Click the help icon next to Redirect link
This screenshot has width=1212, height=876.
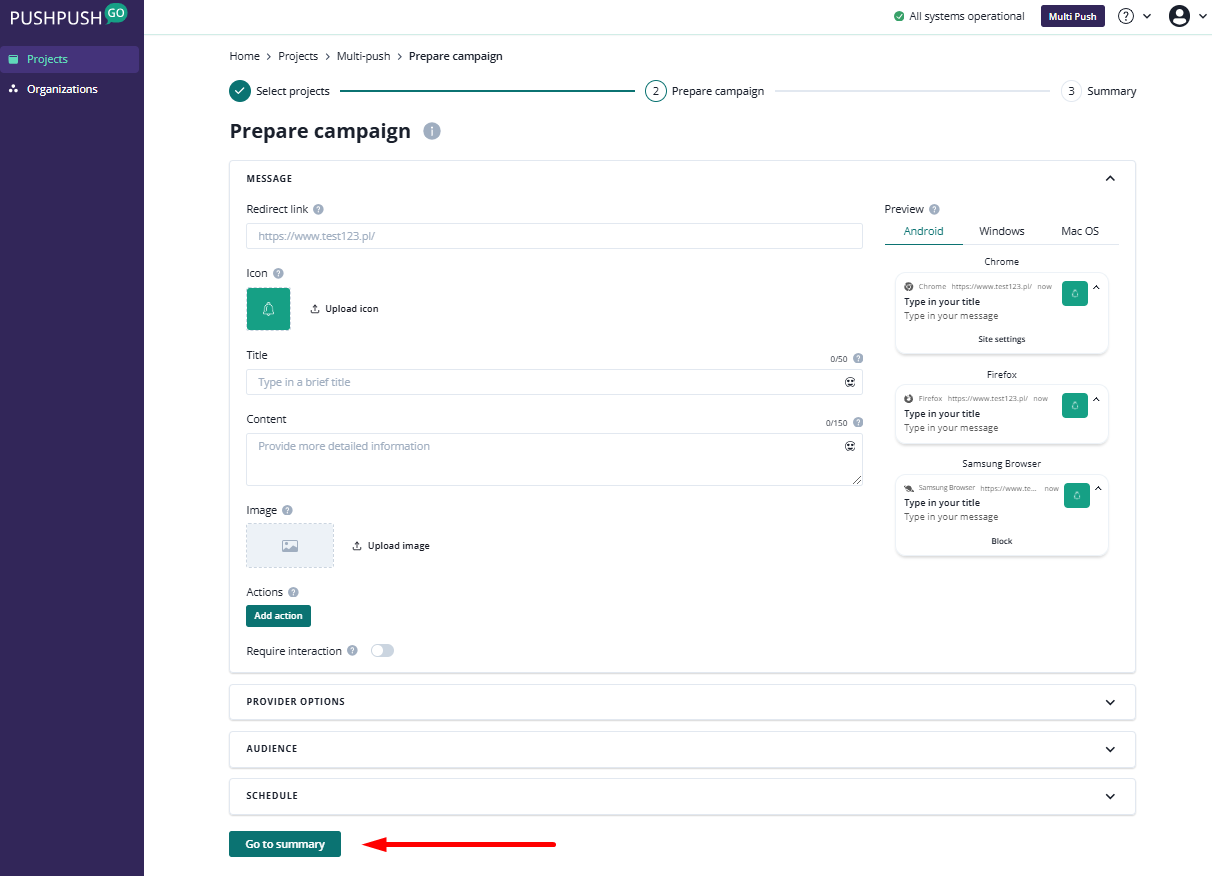[318, 210]
